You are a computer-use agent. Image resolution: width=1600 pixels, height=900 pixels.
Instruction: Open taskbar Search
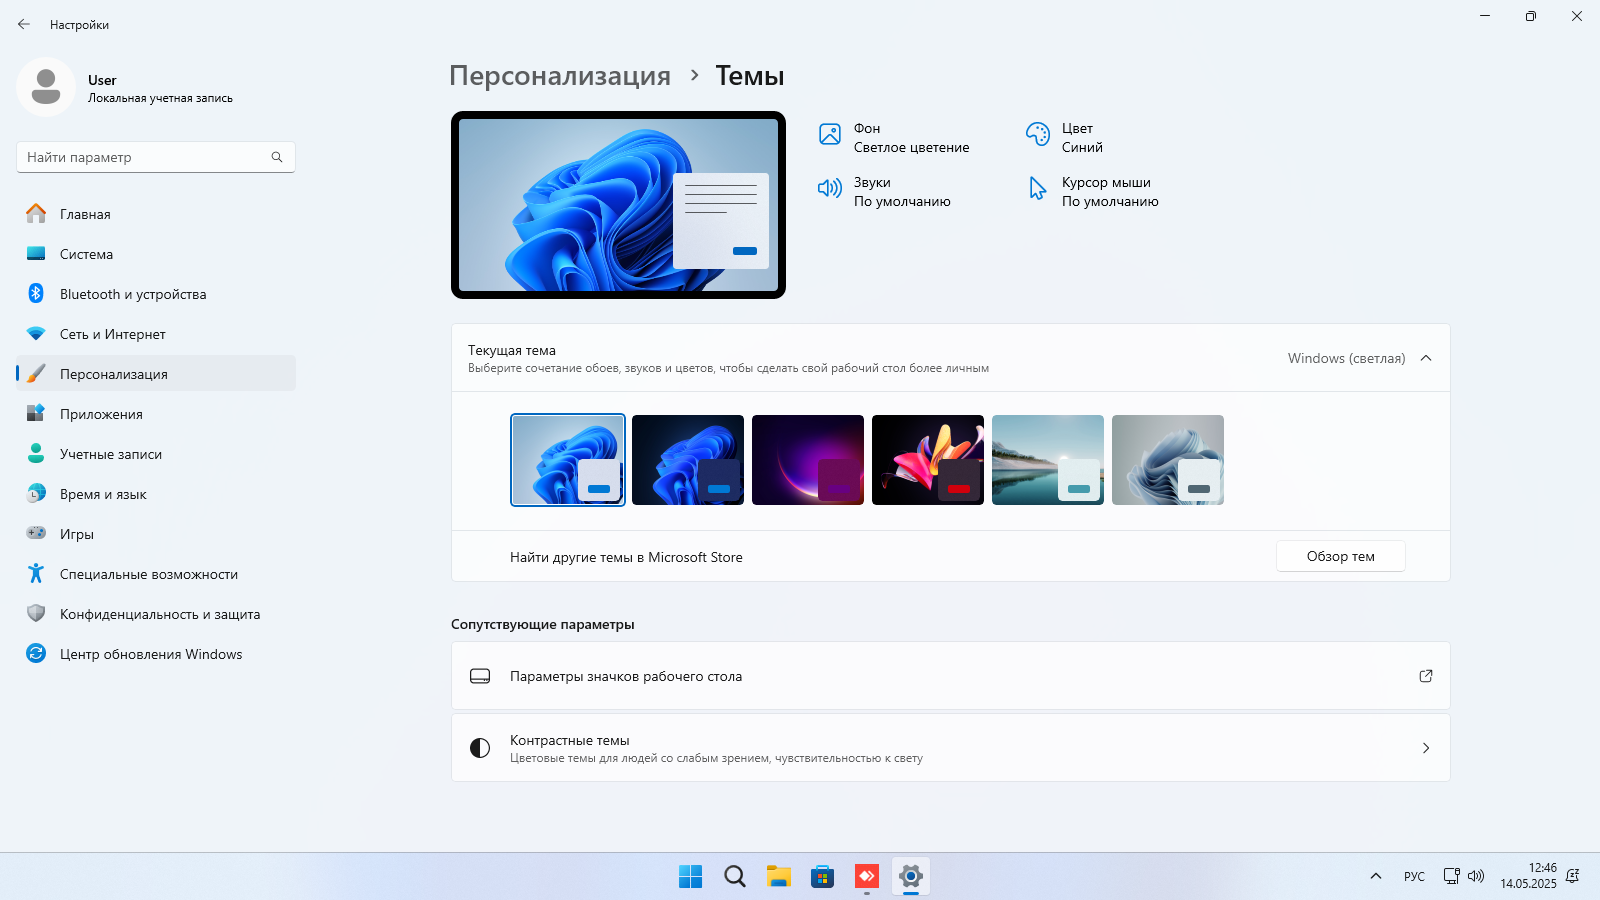point(735,876)
